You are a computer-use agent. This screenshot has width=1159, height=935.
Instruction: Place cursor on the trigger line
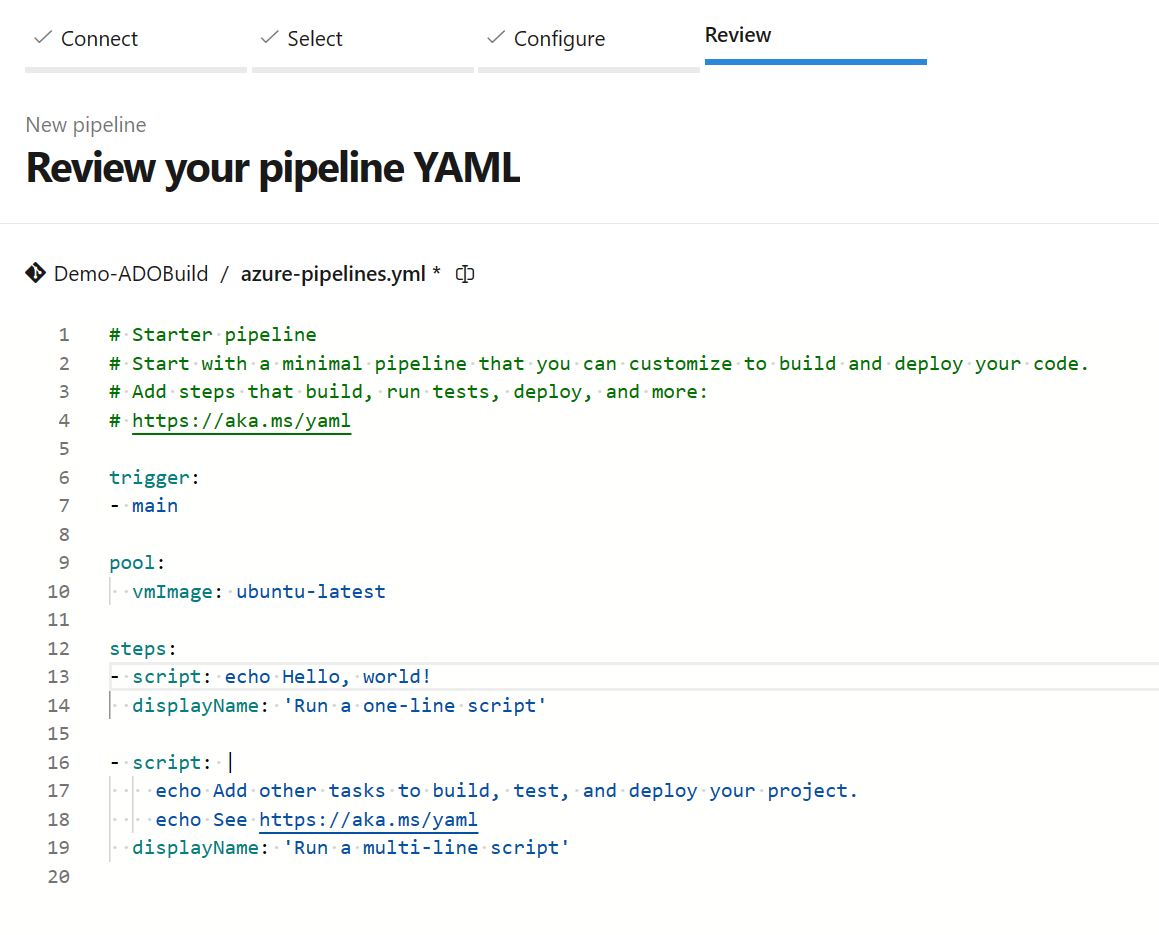(152, 477)
